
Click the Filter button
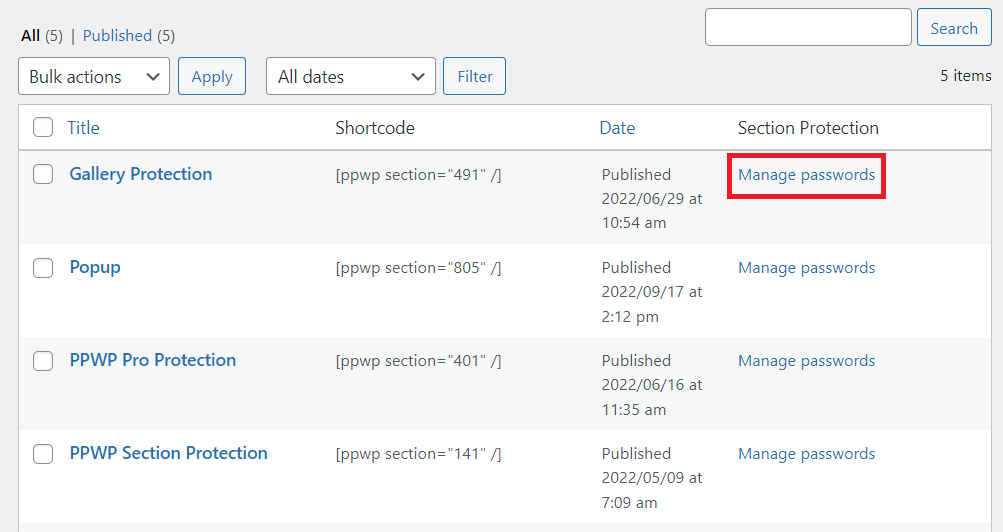pyautogui.click(x=475, y=76)
